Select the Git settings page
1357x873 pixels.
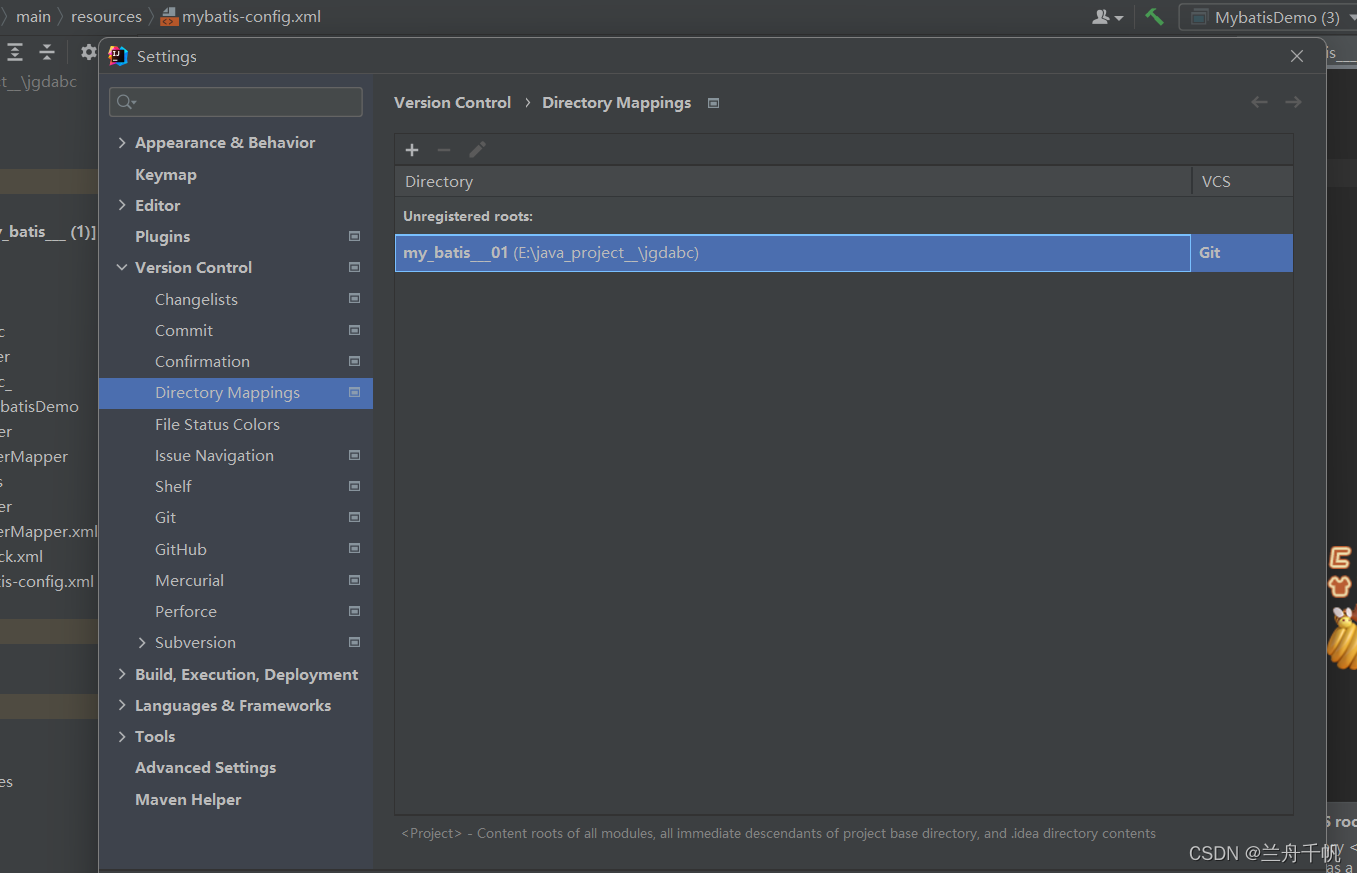pos(166,517)
